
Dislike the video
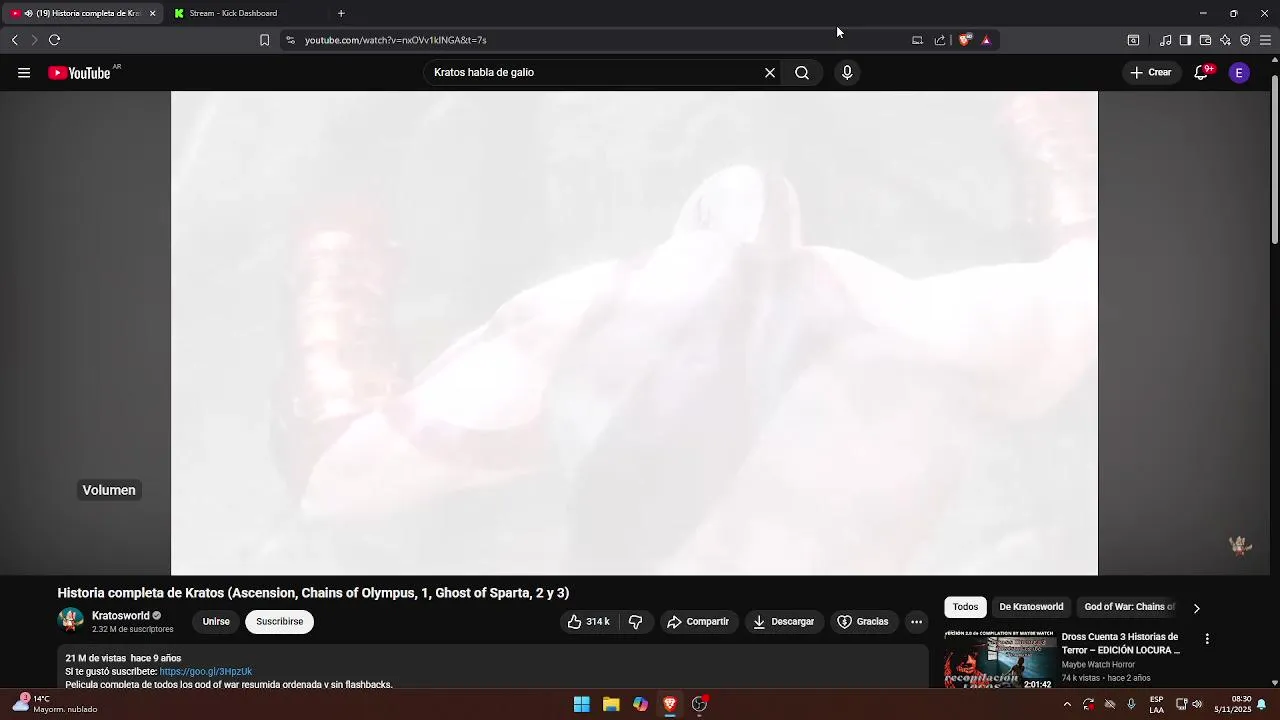(x=635, y=621)
